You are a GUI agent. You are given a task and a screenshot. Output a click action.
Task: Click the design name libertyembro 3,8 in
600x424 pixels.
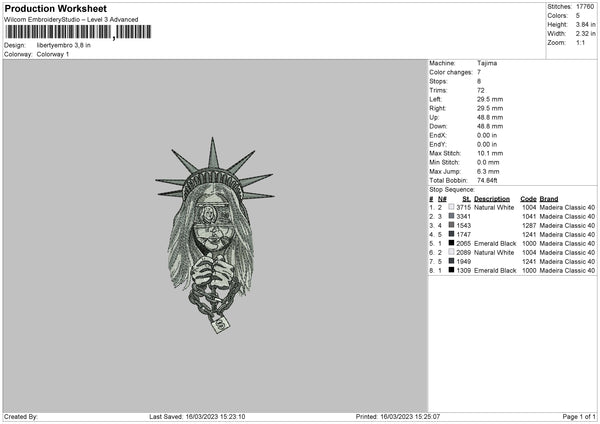pos(64,45)
